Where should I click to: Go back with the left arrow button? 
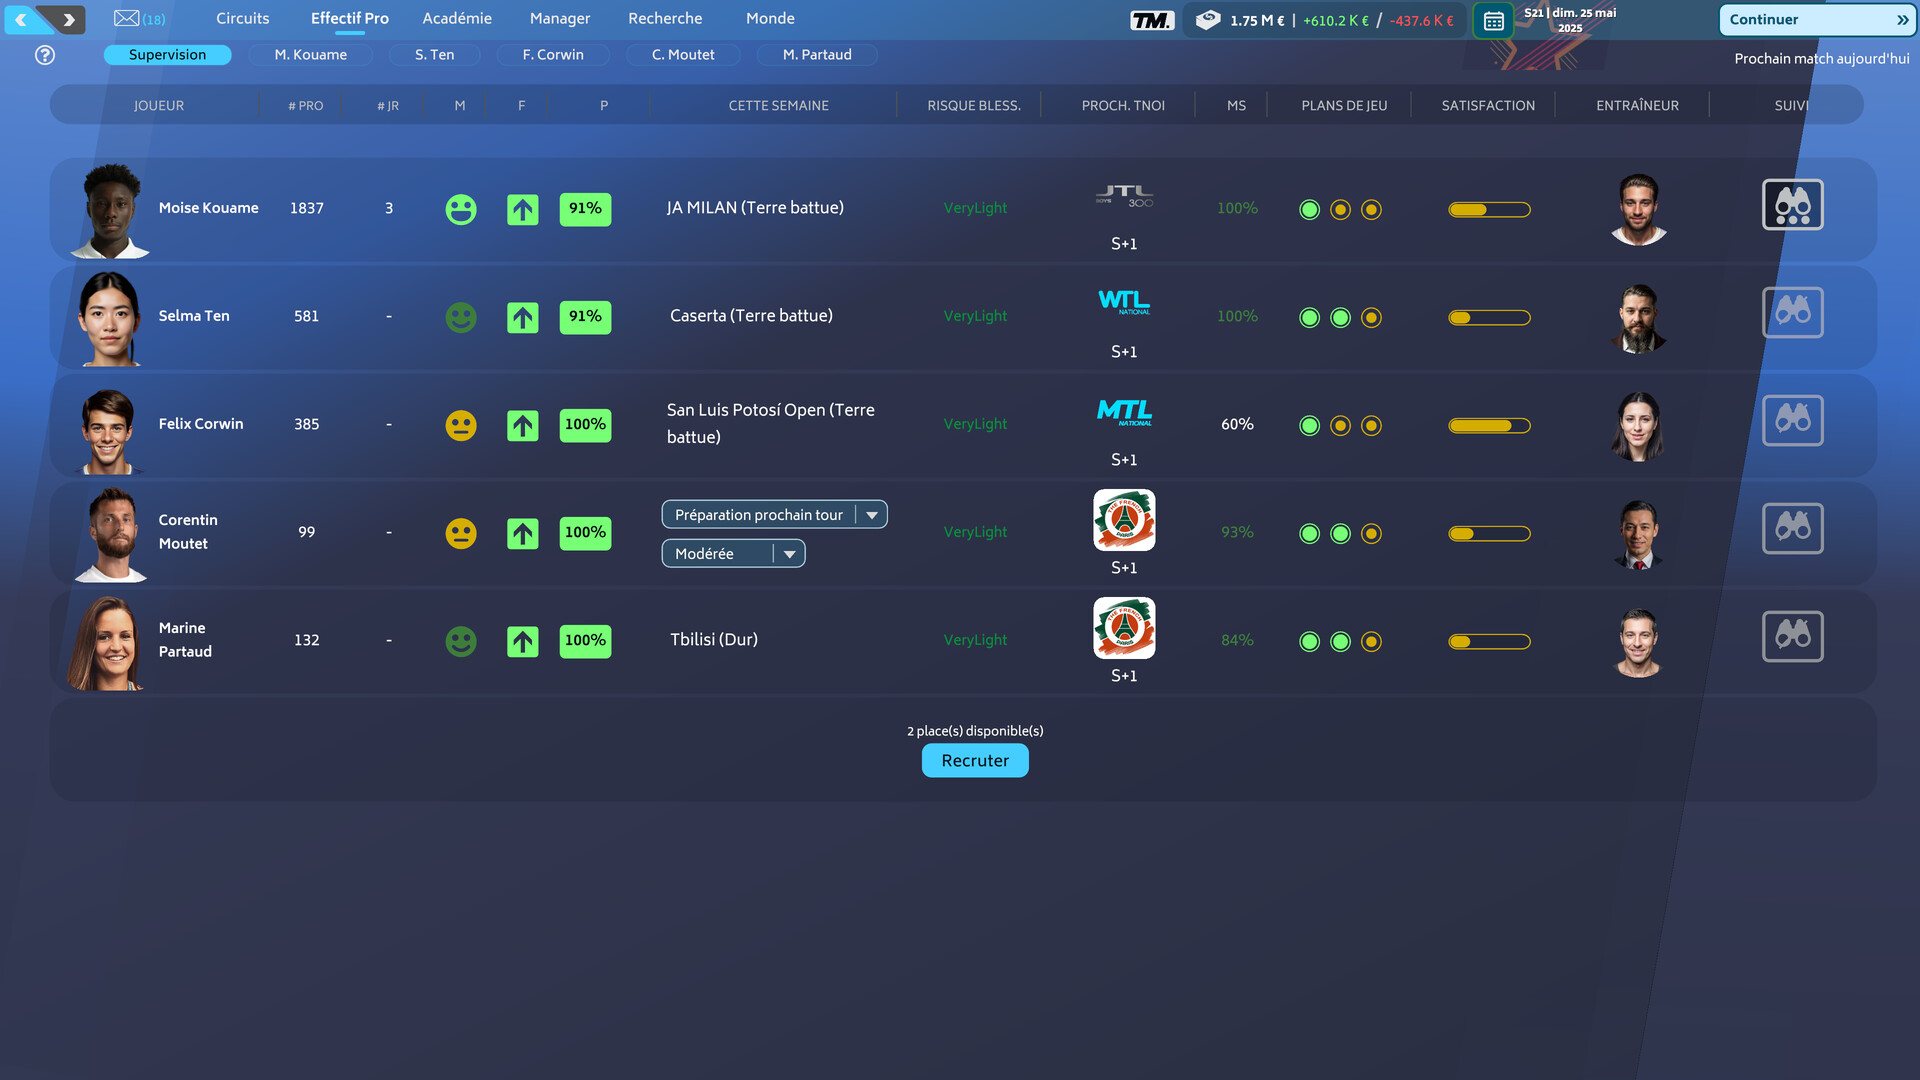[x=22, y=19]
